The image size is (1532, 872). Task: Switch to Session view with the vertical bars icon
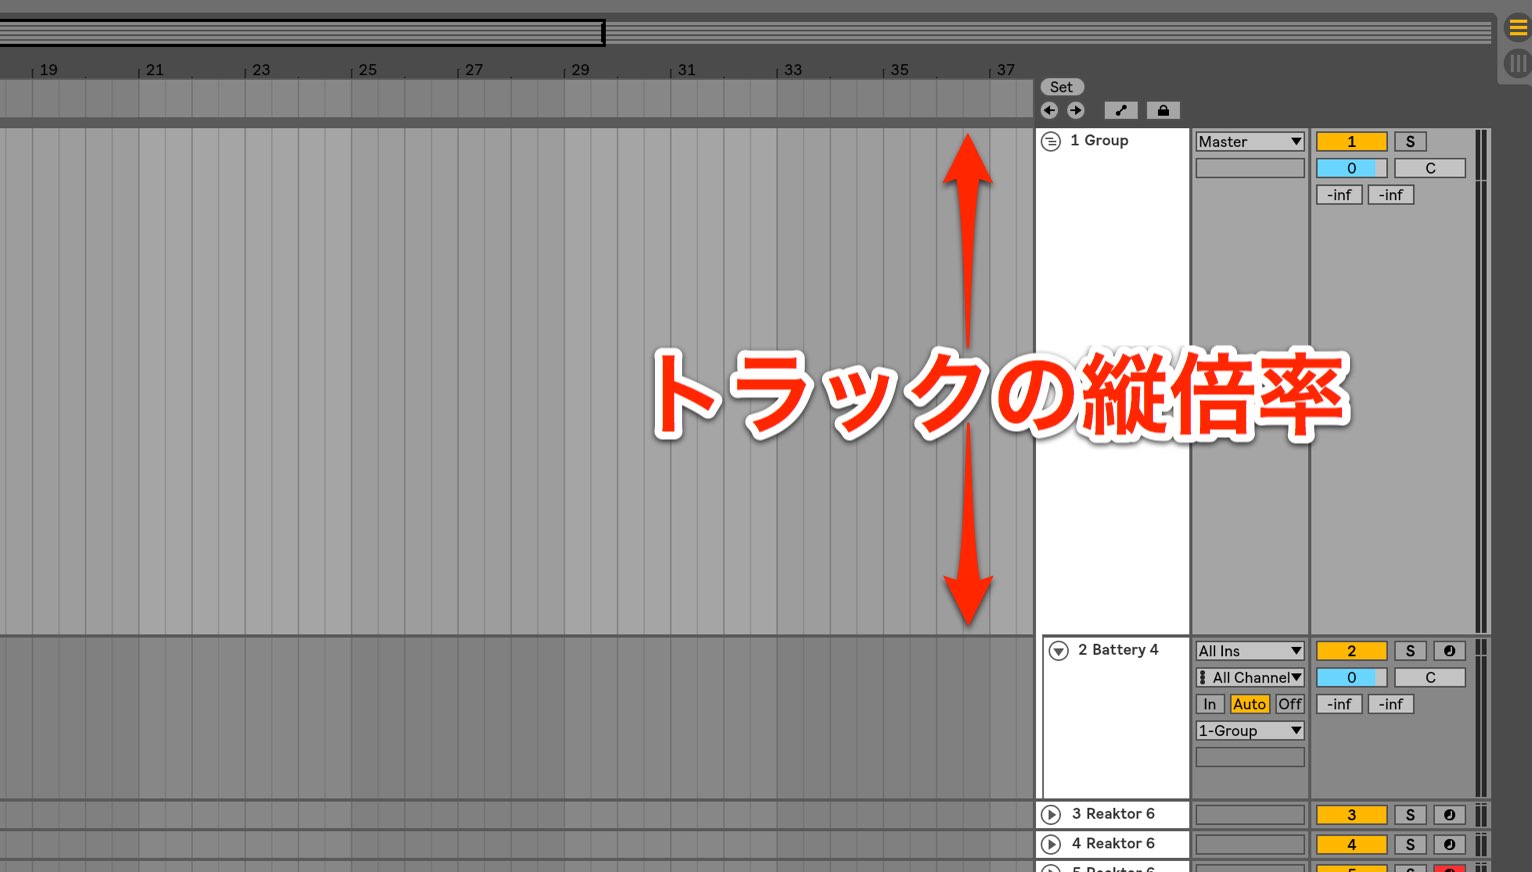(1518, 64)
